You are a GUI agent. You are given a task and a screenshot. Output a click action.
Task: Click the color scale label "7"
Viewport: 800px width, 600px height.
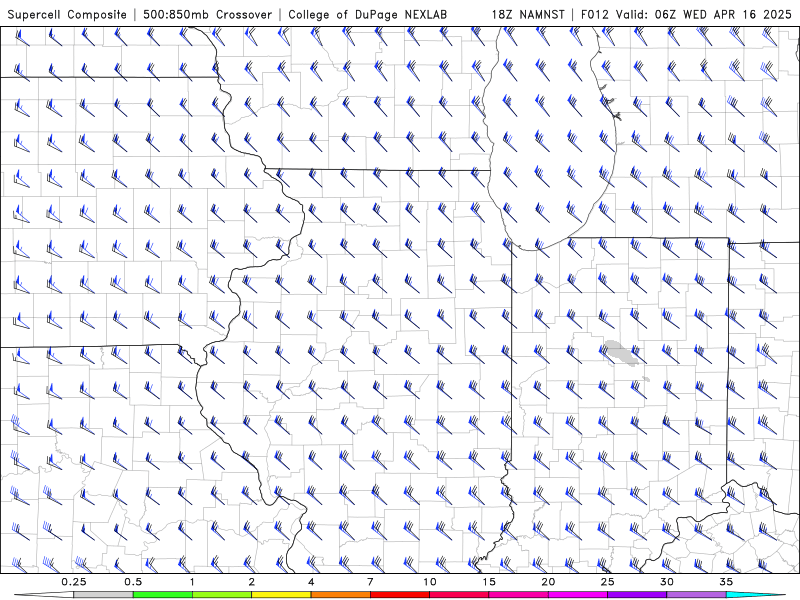coord(370,582)
